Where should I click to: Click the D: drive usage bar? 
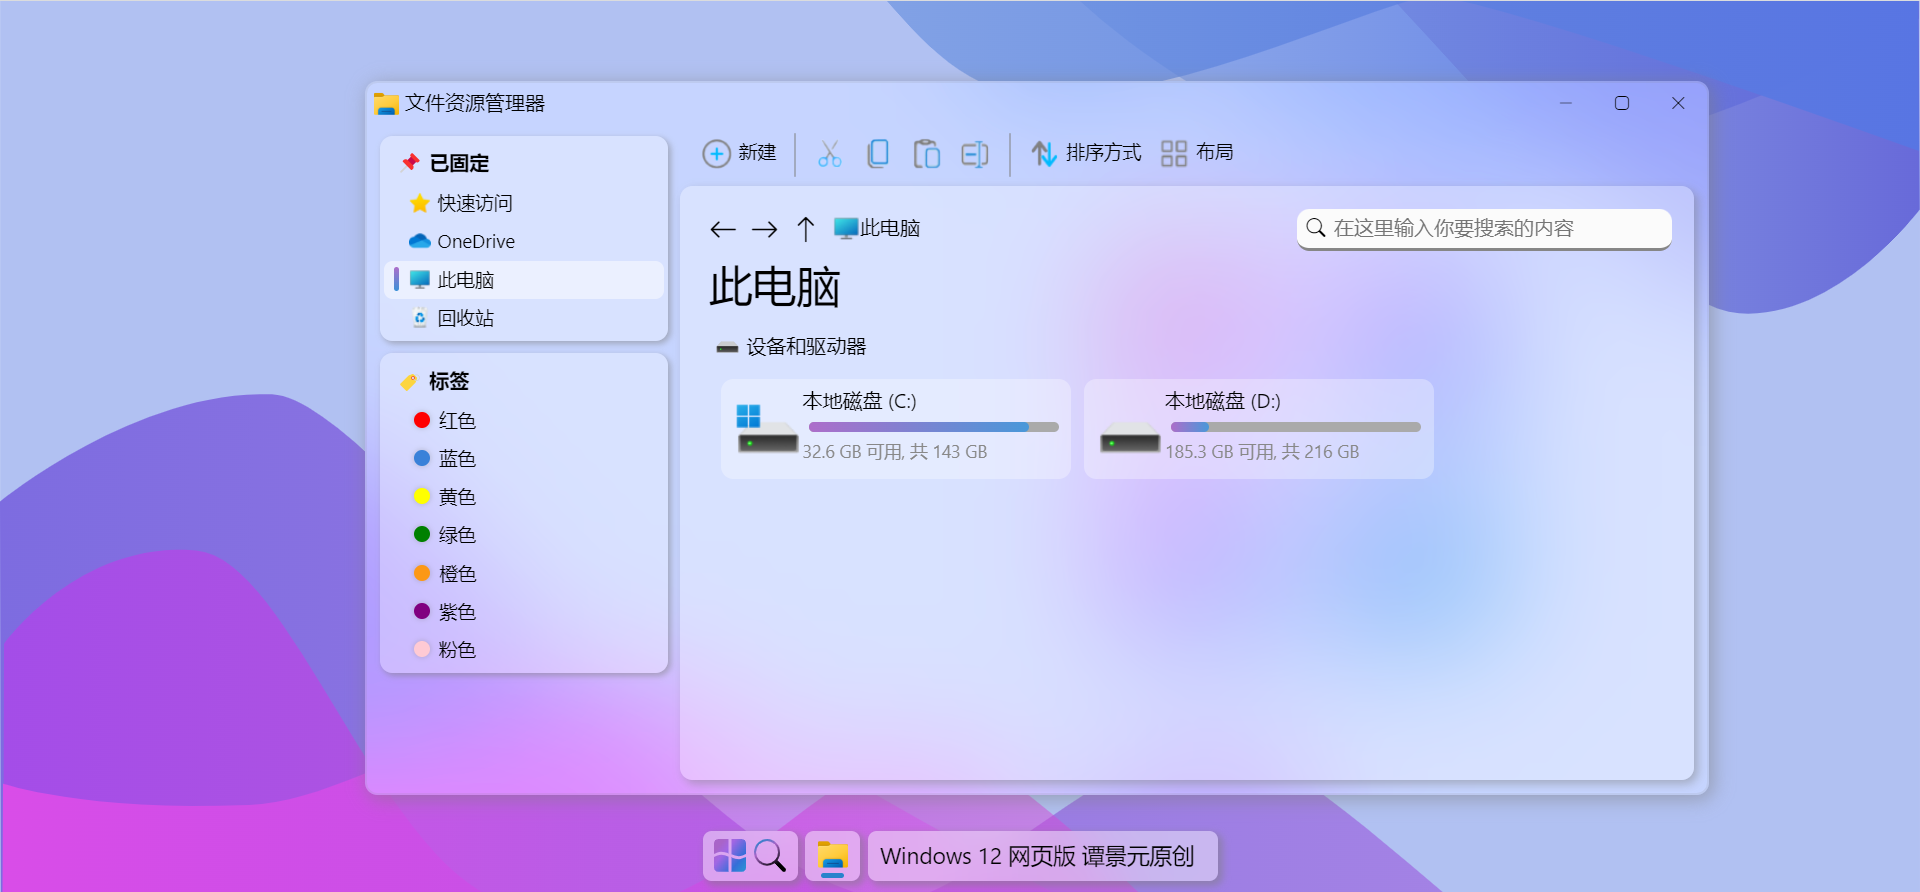click(1296, 427)
